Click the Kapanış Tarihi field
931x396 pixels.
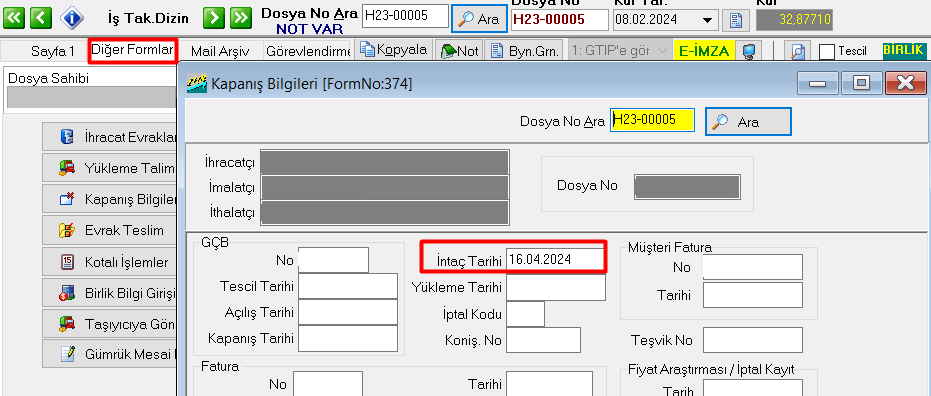pos(347,338)
